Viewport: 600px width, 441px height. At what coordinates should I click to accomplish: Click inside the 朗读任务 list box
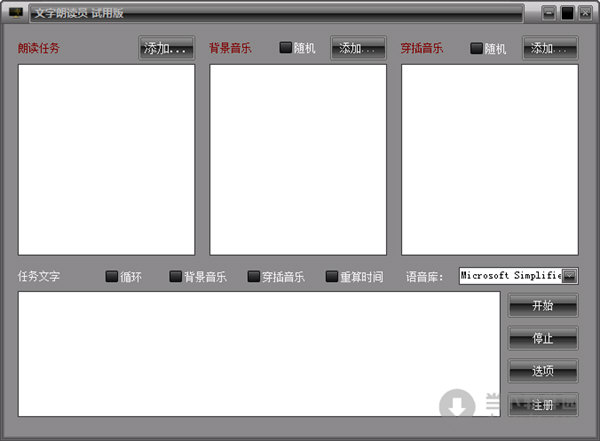point(106,160)
